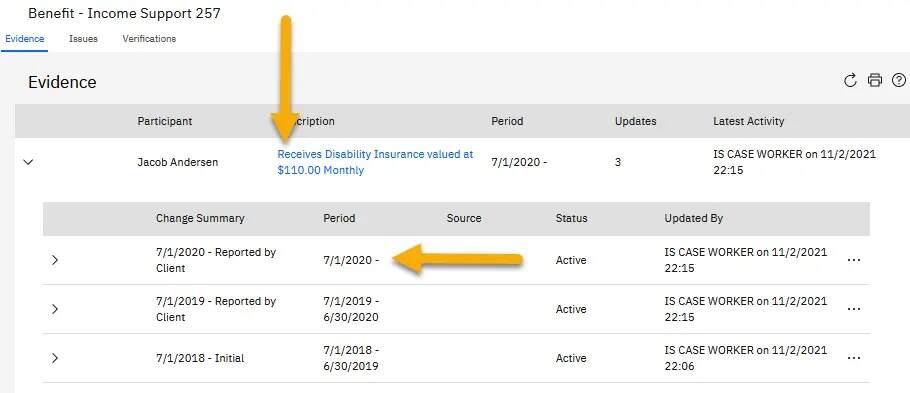The height and width of the screenshot is (393, 910).
Task: Open actions menu for 7/1/2018 Initial row
Action: click(x=854, y=359)
